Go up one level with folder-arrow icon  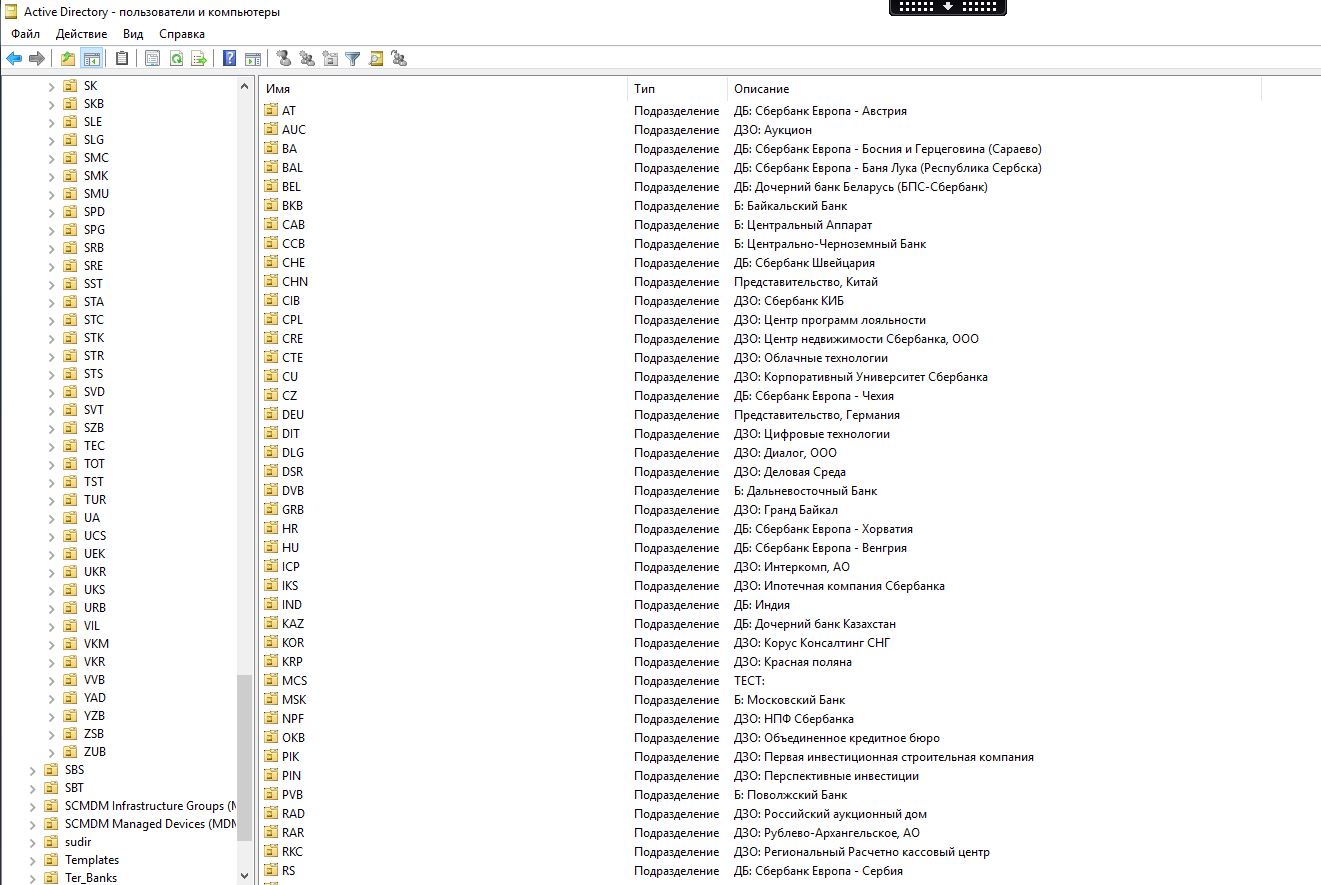pos(68,59)
